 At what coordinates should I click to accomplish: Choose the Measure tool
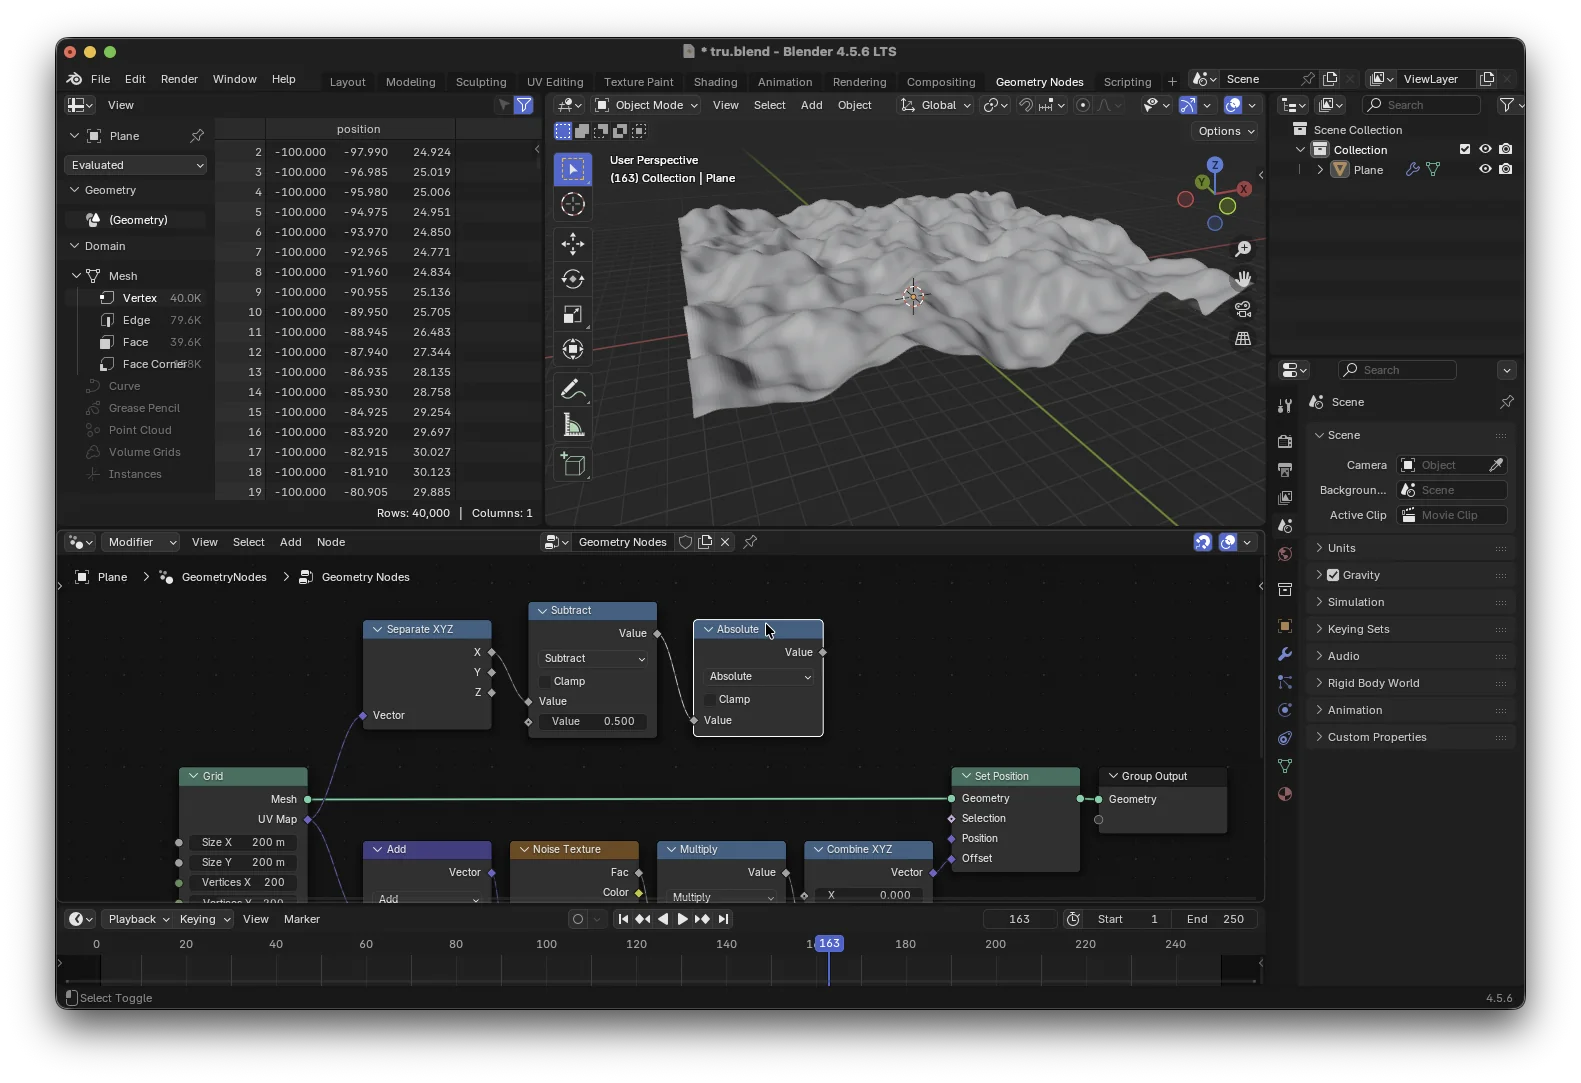(573, 426)
